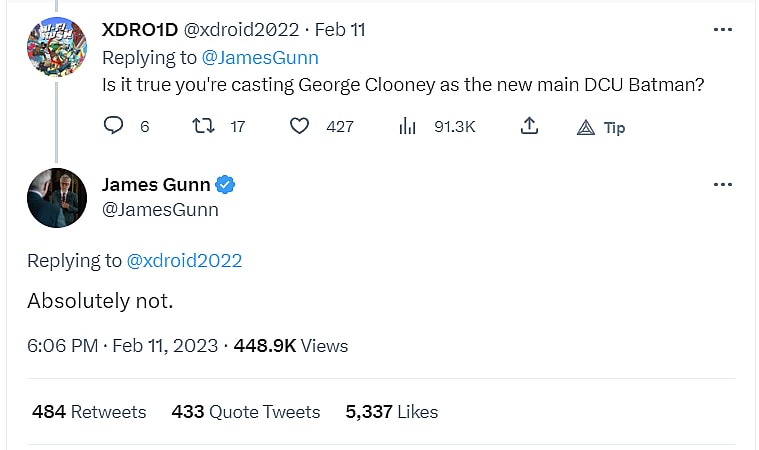Open the view analytics bar chart icon
Image resolution: width=759 pixels, height=450 pixels.
tap(407, 126)
